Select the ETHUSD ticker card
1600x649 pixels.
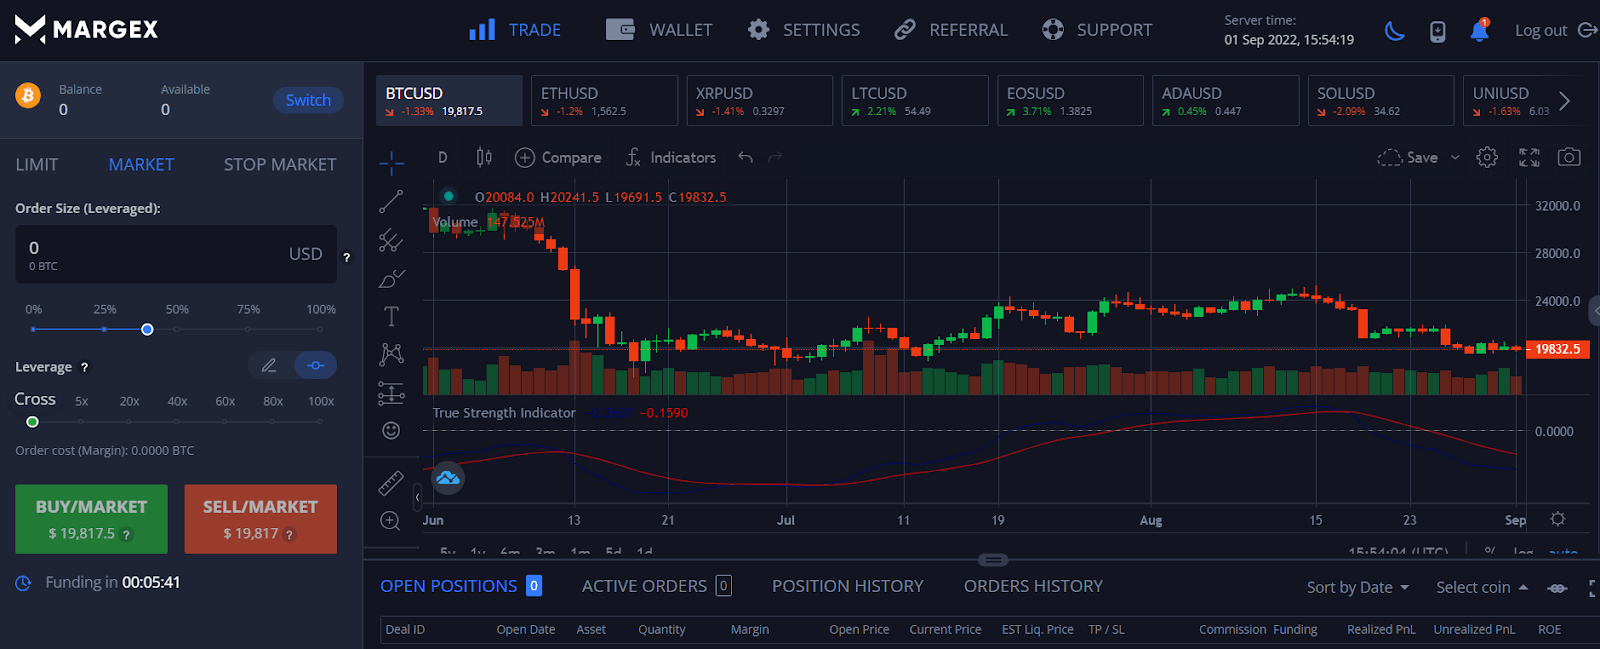click(x=604, y=100)
